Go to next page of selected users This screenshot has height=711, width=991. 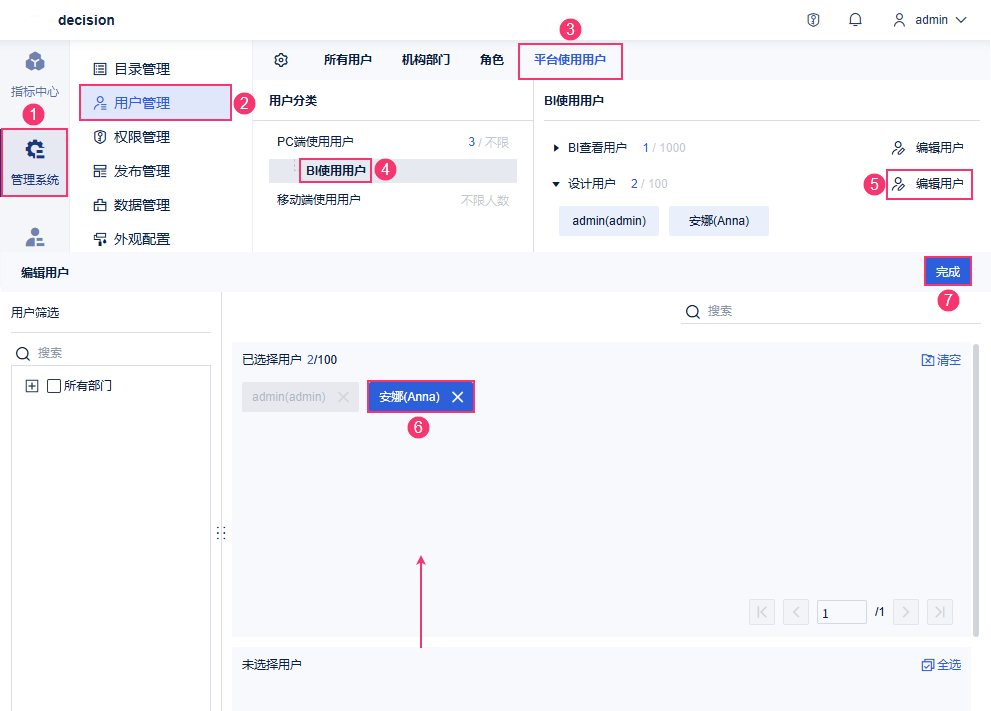coord(906,612)
